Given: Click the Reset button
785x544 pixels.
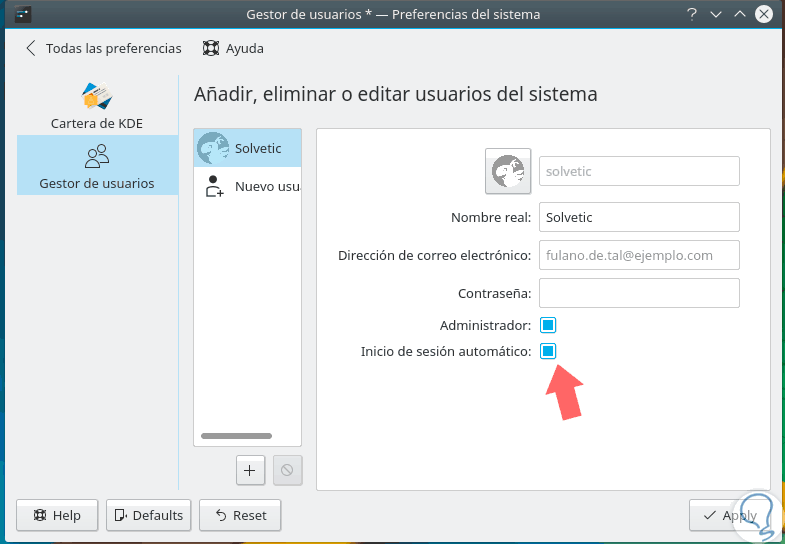Looking at the screenshot, I should (240, 515).
